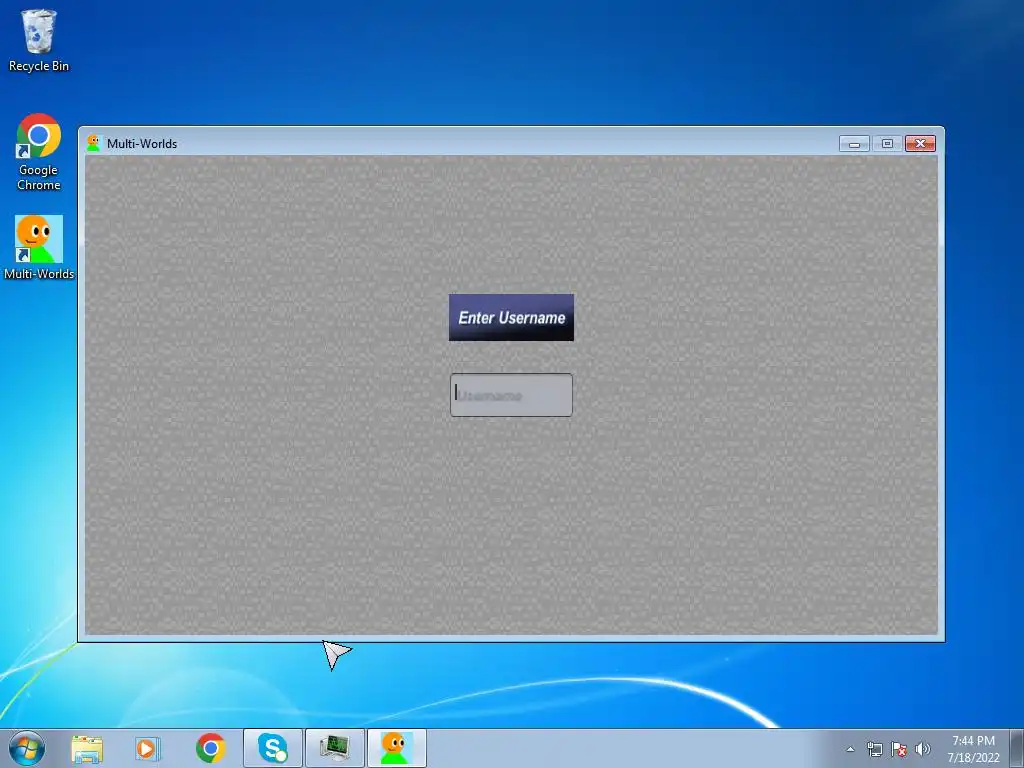
Task: Minimize the Multi-Worlds window
Action: click(x=854, y=144)
